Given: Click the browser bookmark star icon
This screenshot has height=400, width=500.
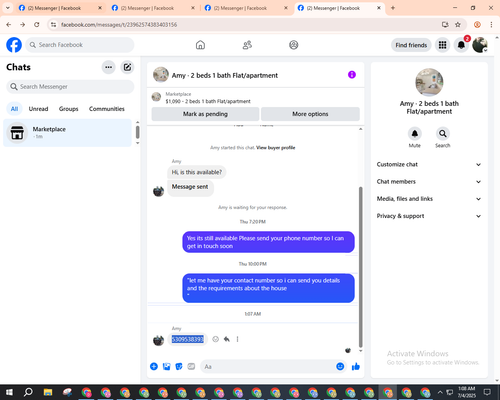Looking at the screenshot, I should tap(458, 25).
